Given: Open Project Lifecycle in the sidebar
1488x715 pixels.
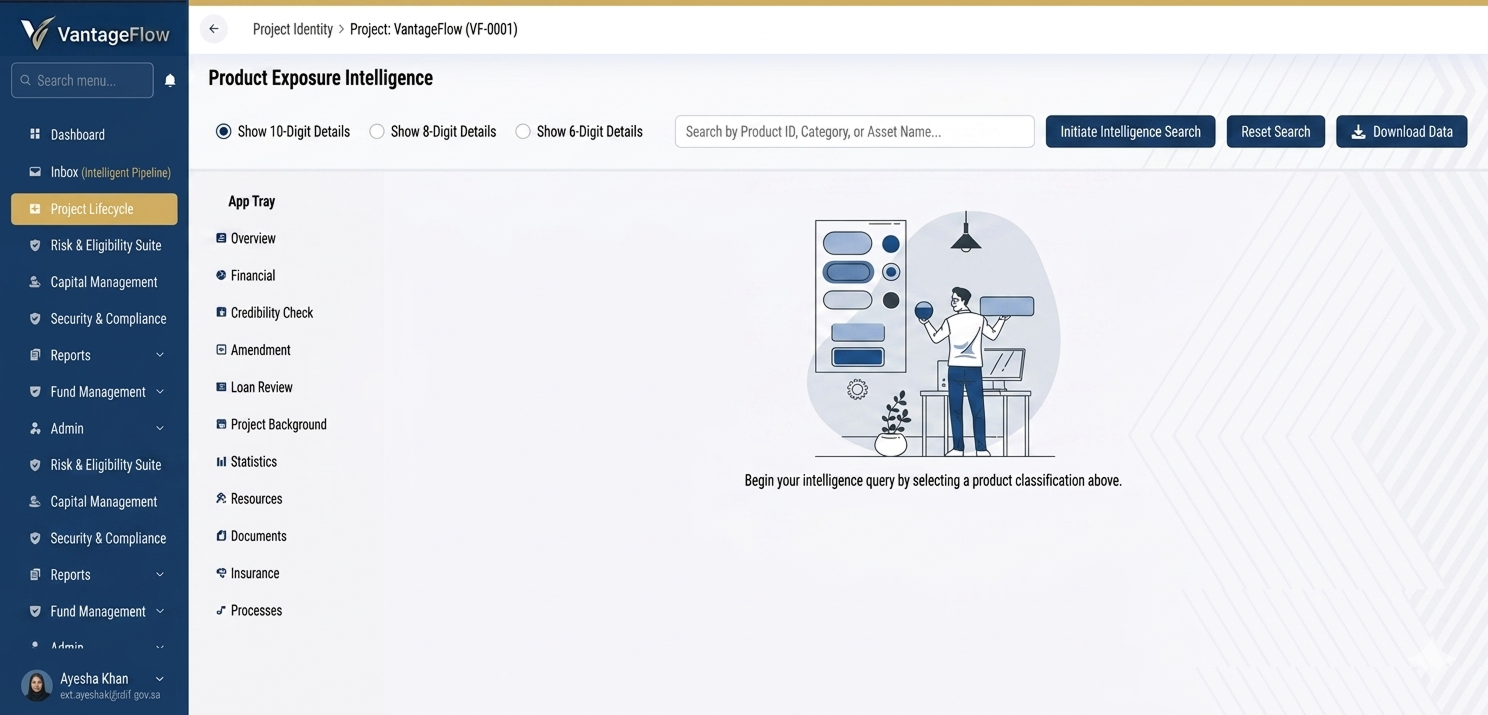Looking at the screenshot, I should point(94,209).
